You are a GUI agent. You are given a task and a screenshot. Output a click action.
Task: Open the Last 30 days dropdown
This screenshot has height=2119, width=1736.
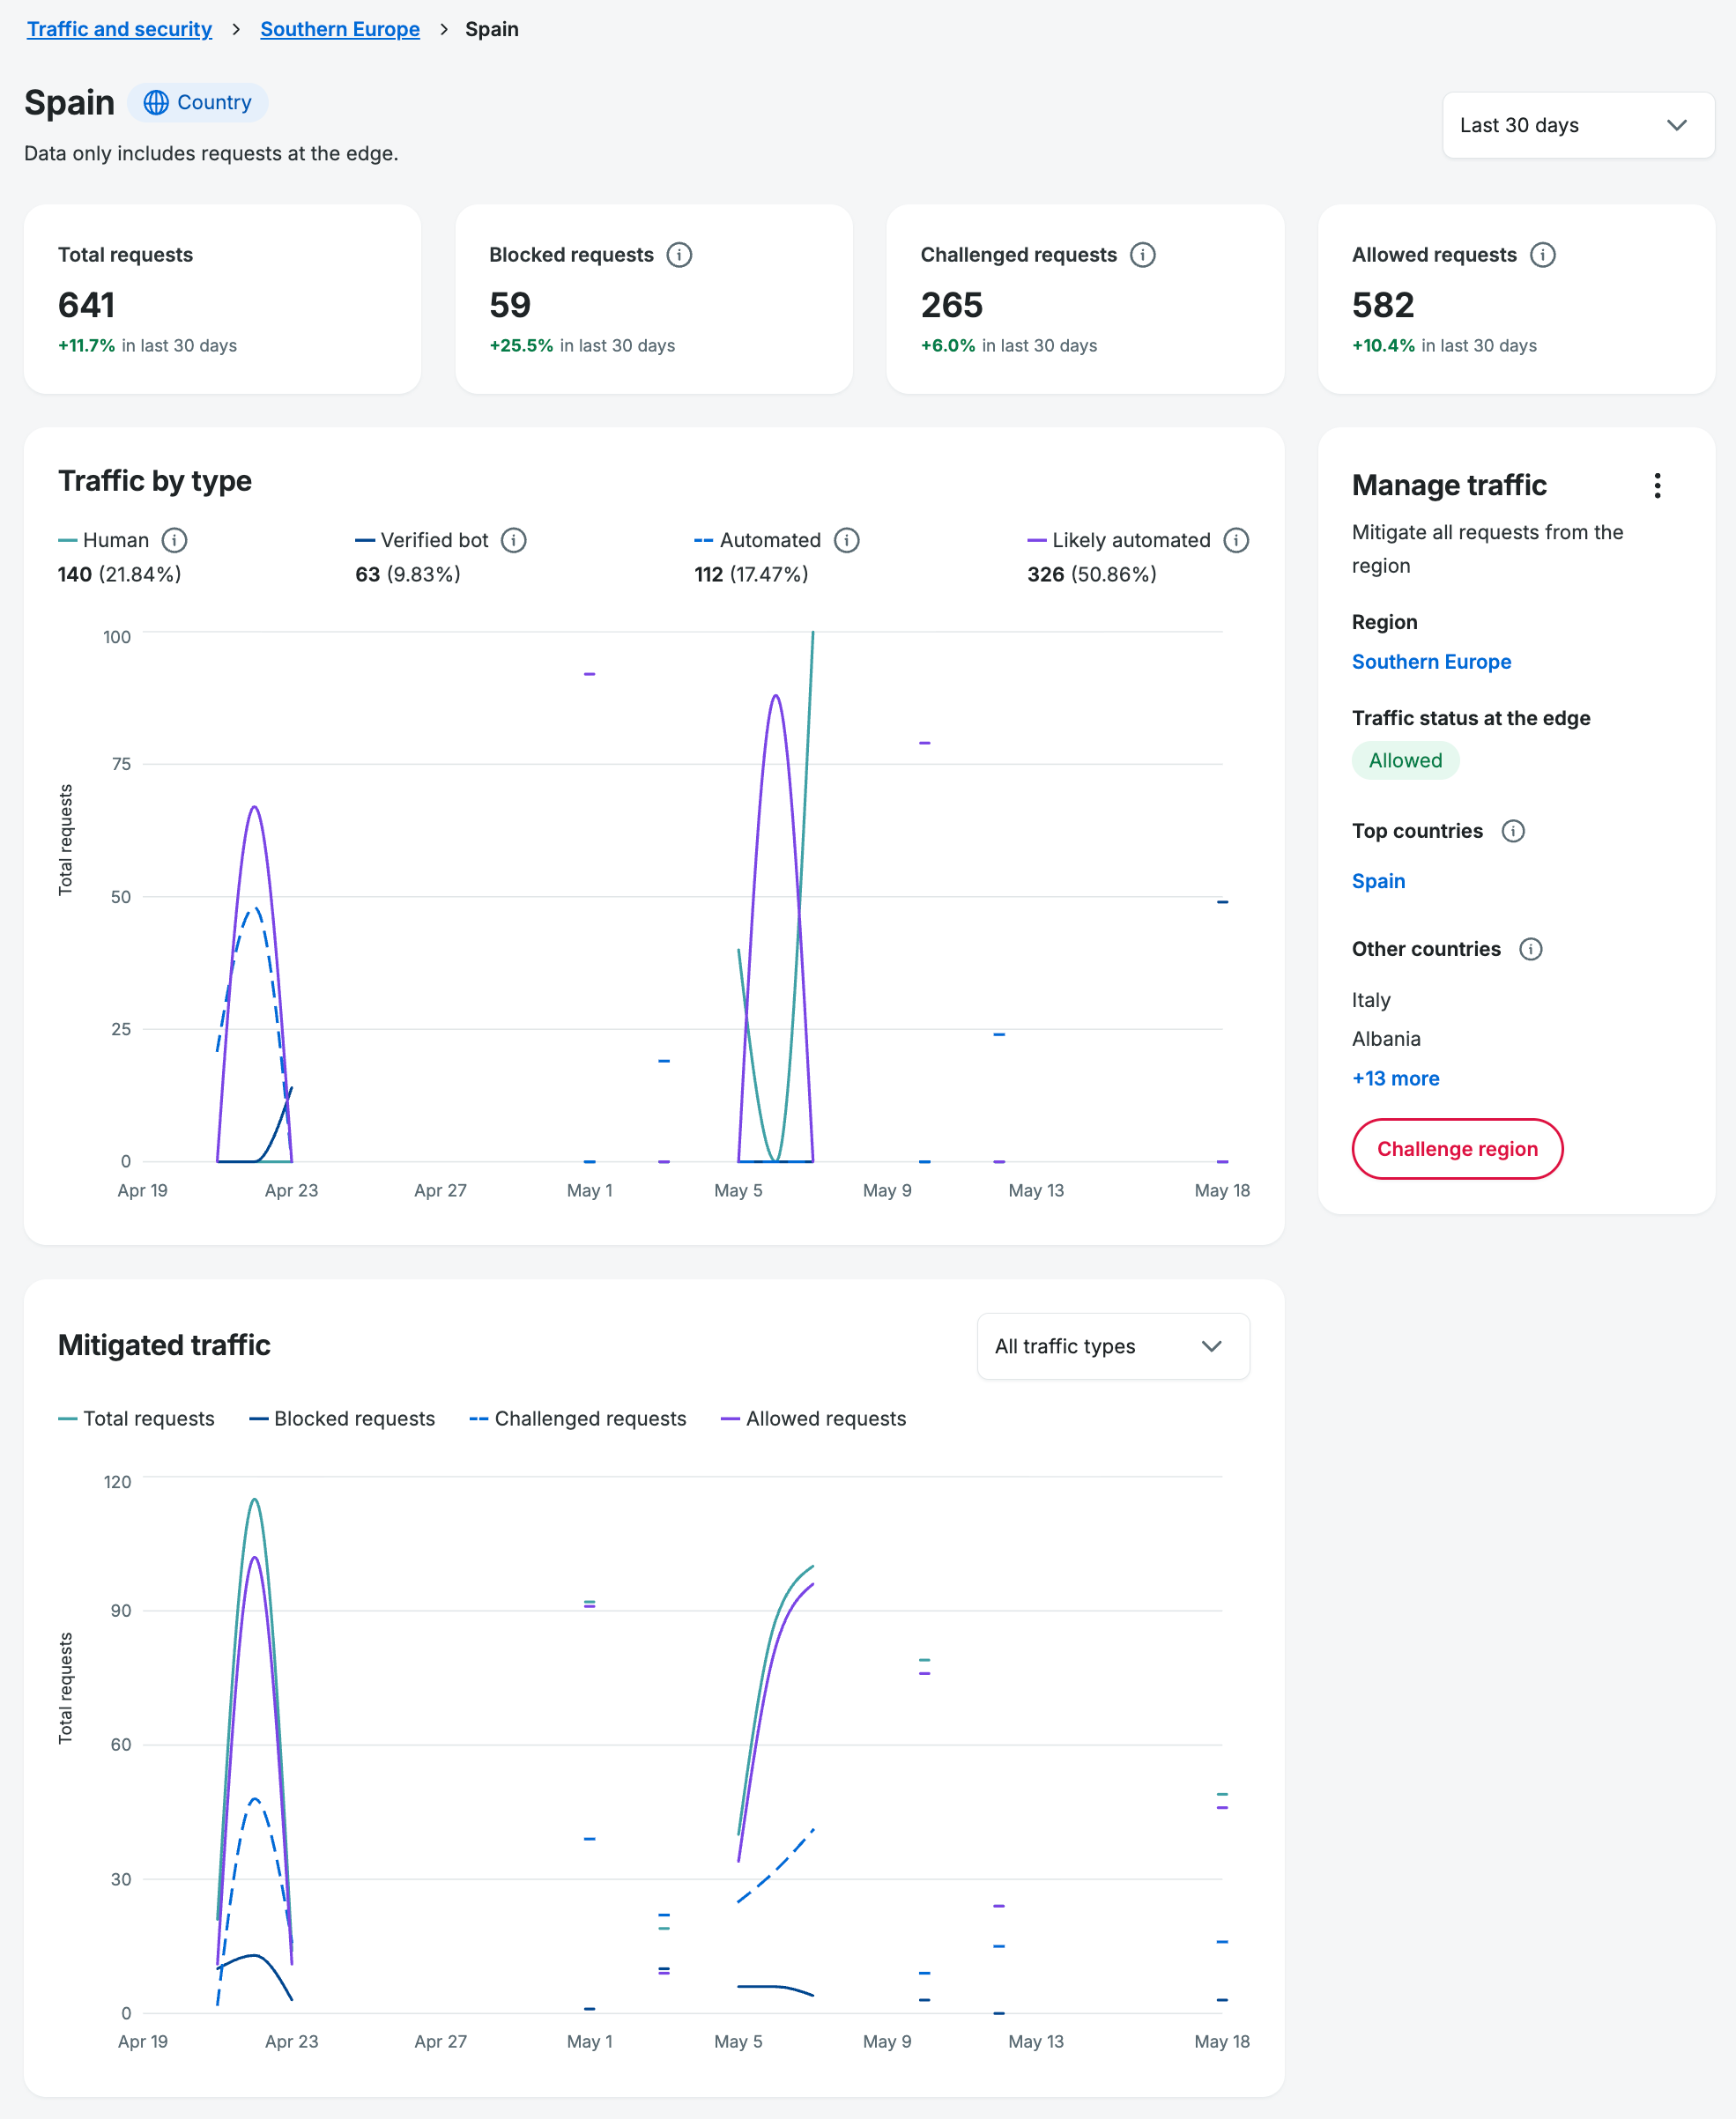click(1577, 125)
